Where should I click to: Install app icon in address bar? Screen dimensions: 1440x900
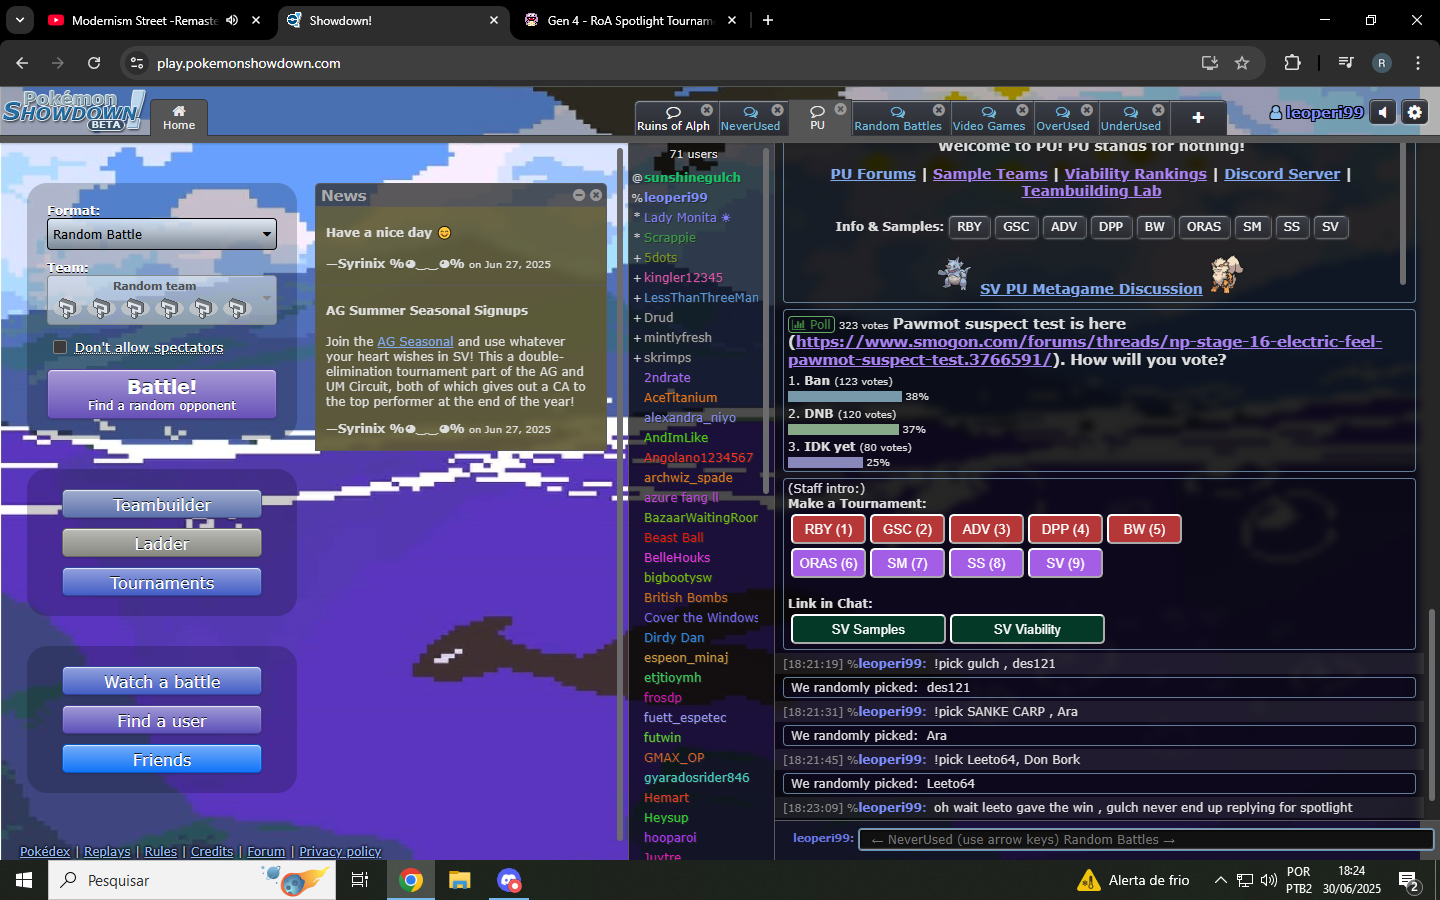pyautogui.click(x=1210, y=63)
